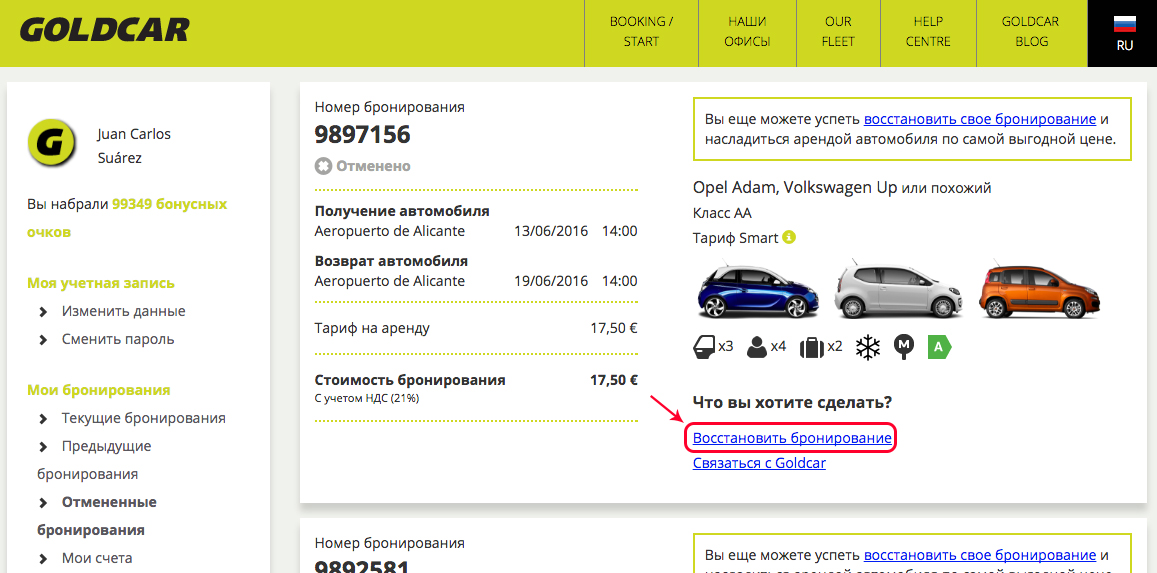This screenshot has width=1157, height=573.
Task: Click the Goldcar logo
Action: tap(104, 30)
